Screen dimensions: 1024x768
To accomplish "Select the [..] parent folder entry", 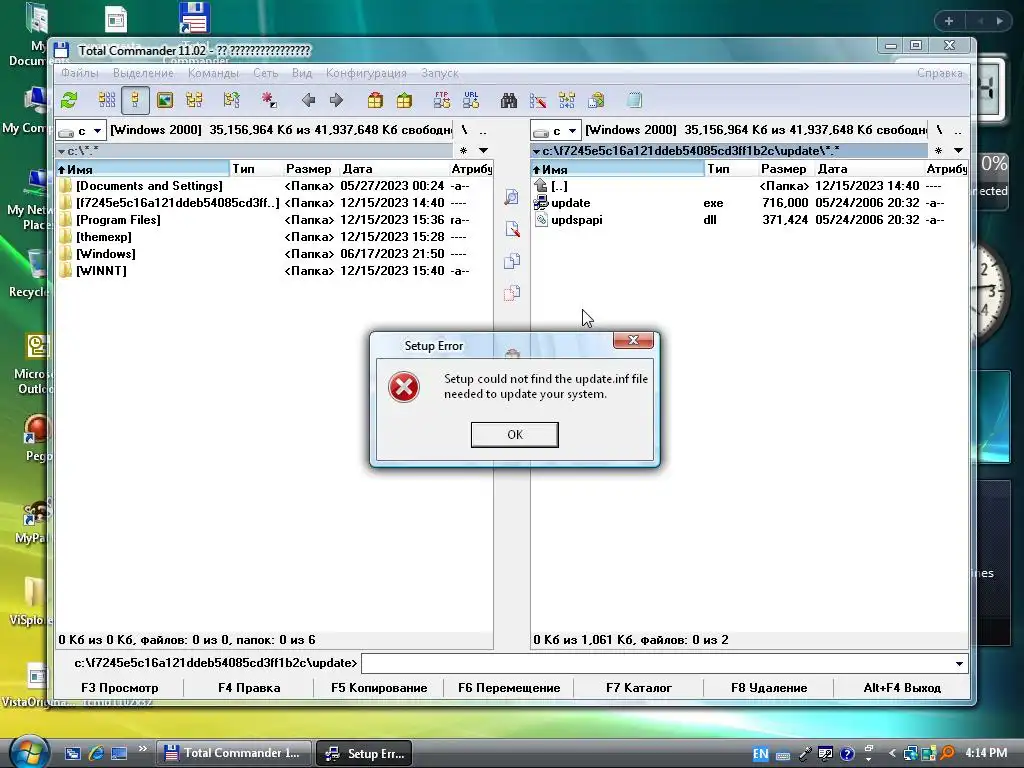I will click(749, 186).
